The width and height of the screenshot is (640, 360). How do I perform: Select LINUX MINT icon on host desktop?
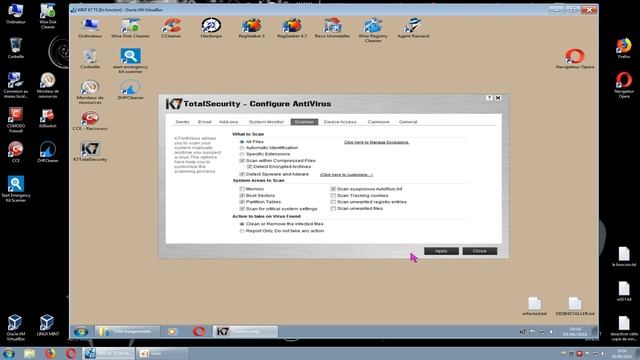tap(47, 325)
